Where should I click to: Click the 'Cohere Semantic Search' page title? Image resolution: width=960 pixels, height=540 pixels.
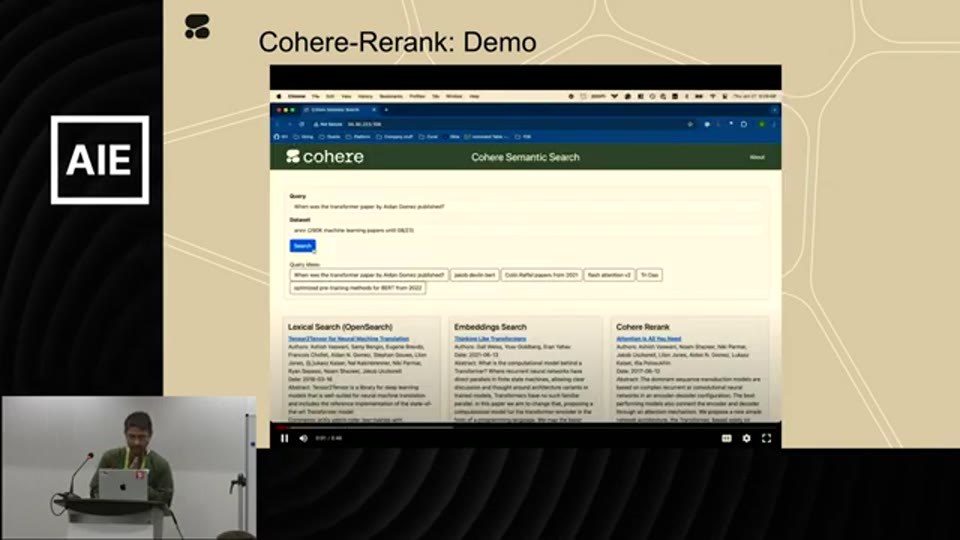[525, 157]
